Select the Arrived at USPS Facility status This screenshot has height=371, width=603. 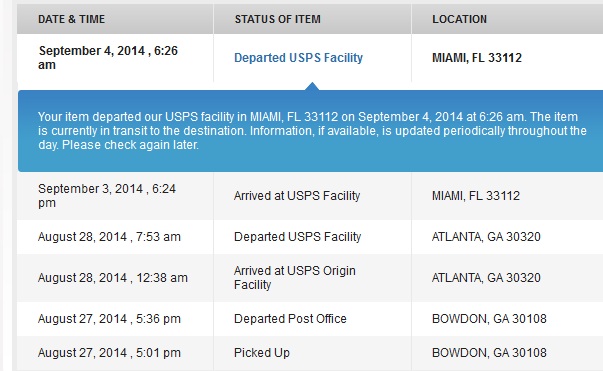(x=297, y=196)
